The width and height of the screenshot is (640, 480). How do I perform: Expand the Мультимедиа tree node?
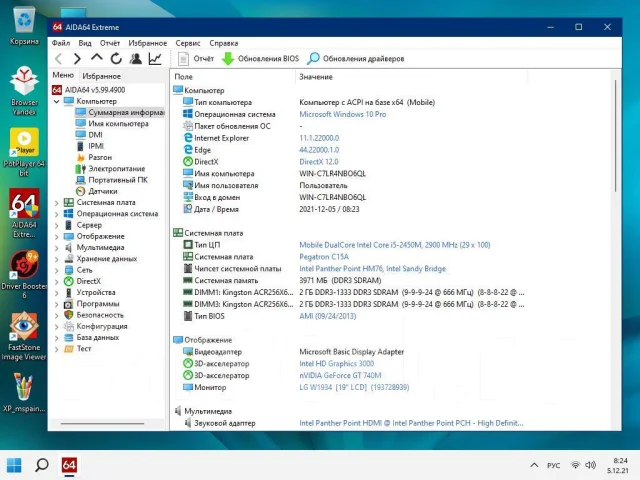coord(57,247)
